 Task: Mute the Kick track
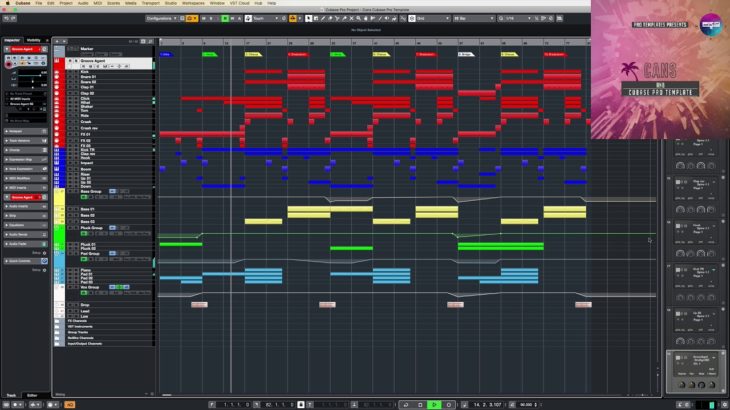click(70, 72)
